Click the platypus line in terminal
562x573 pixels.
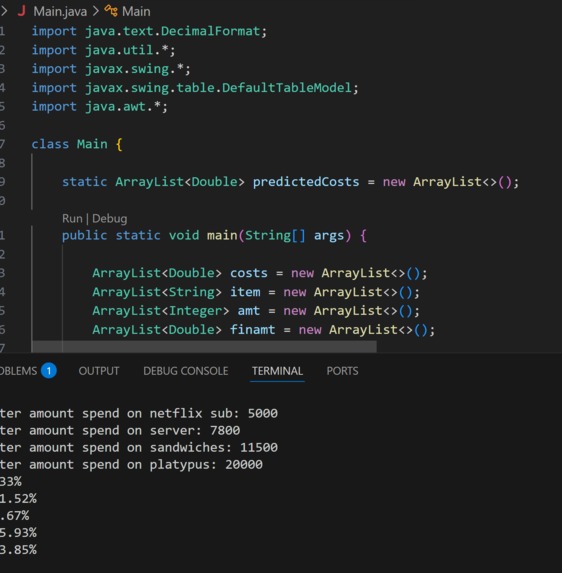131,464
